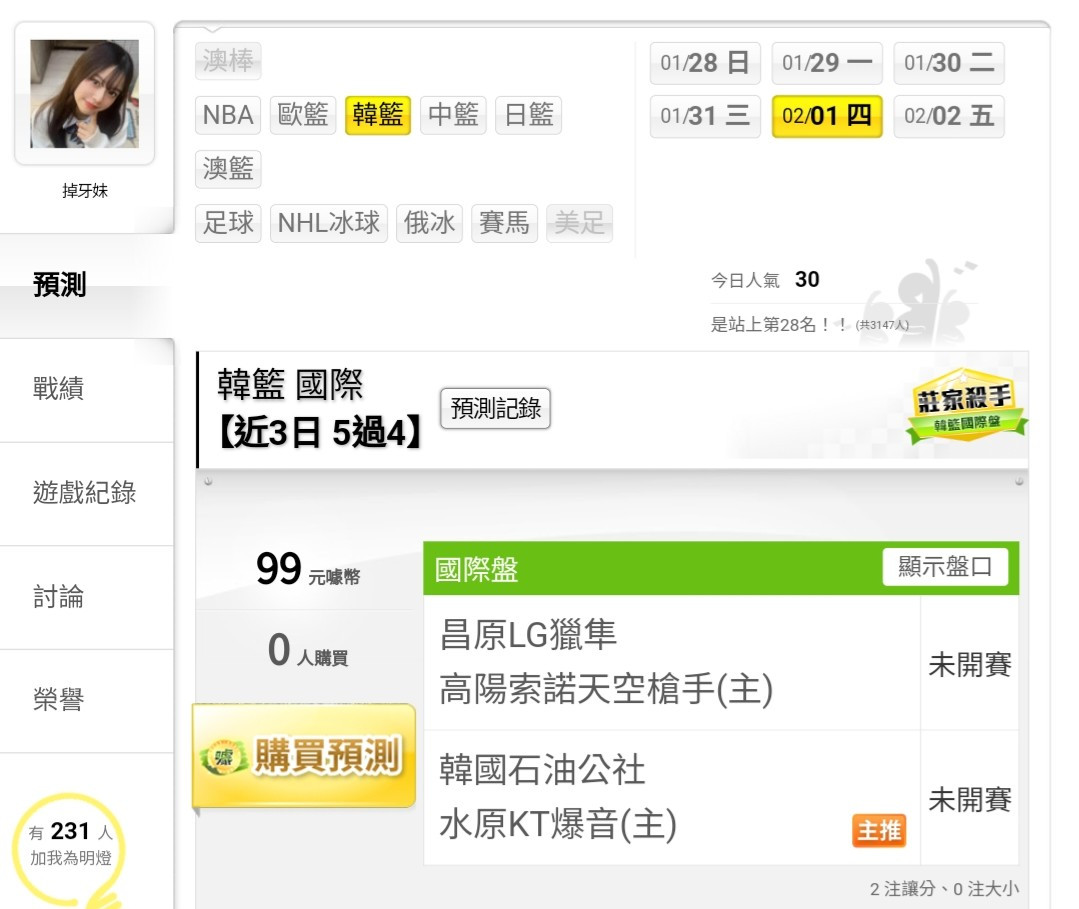Click the 加我為明燈 circle
The width and height of the screenshot is (1079, 909).
click(x=69, y=847)
